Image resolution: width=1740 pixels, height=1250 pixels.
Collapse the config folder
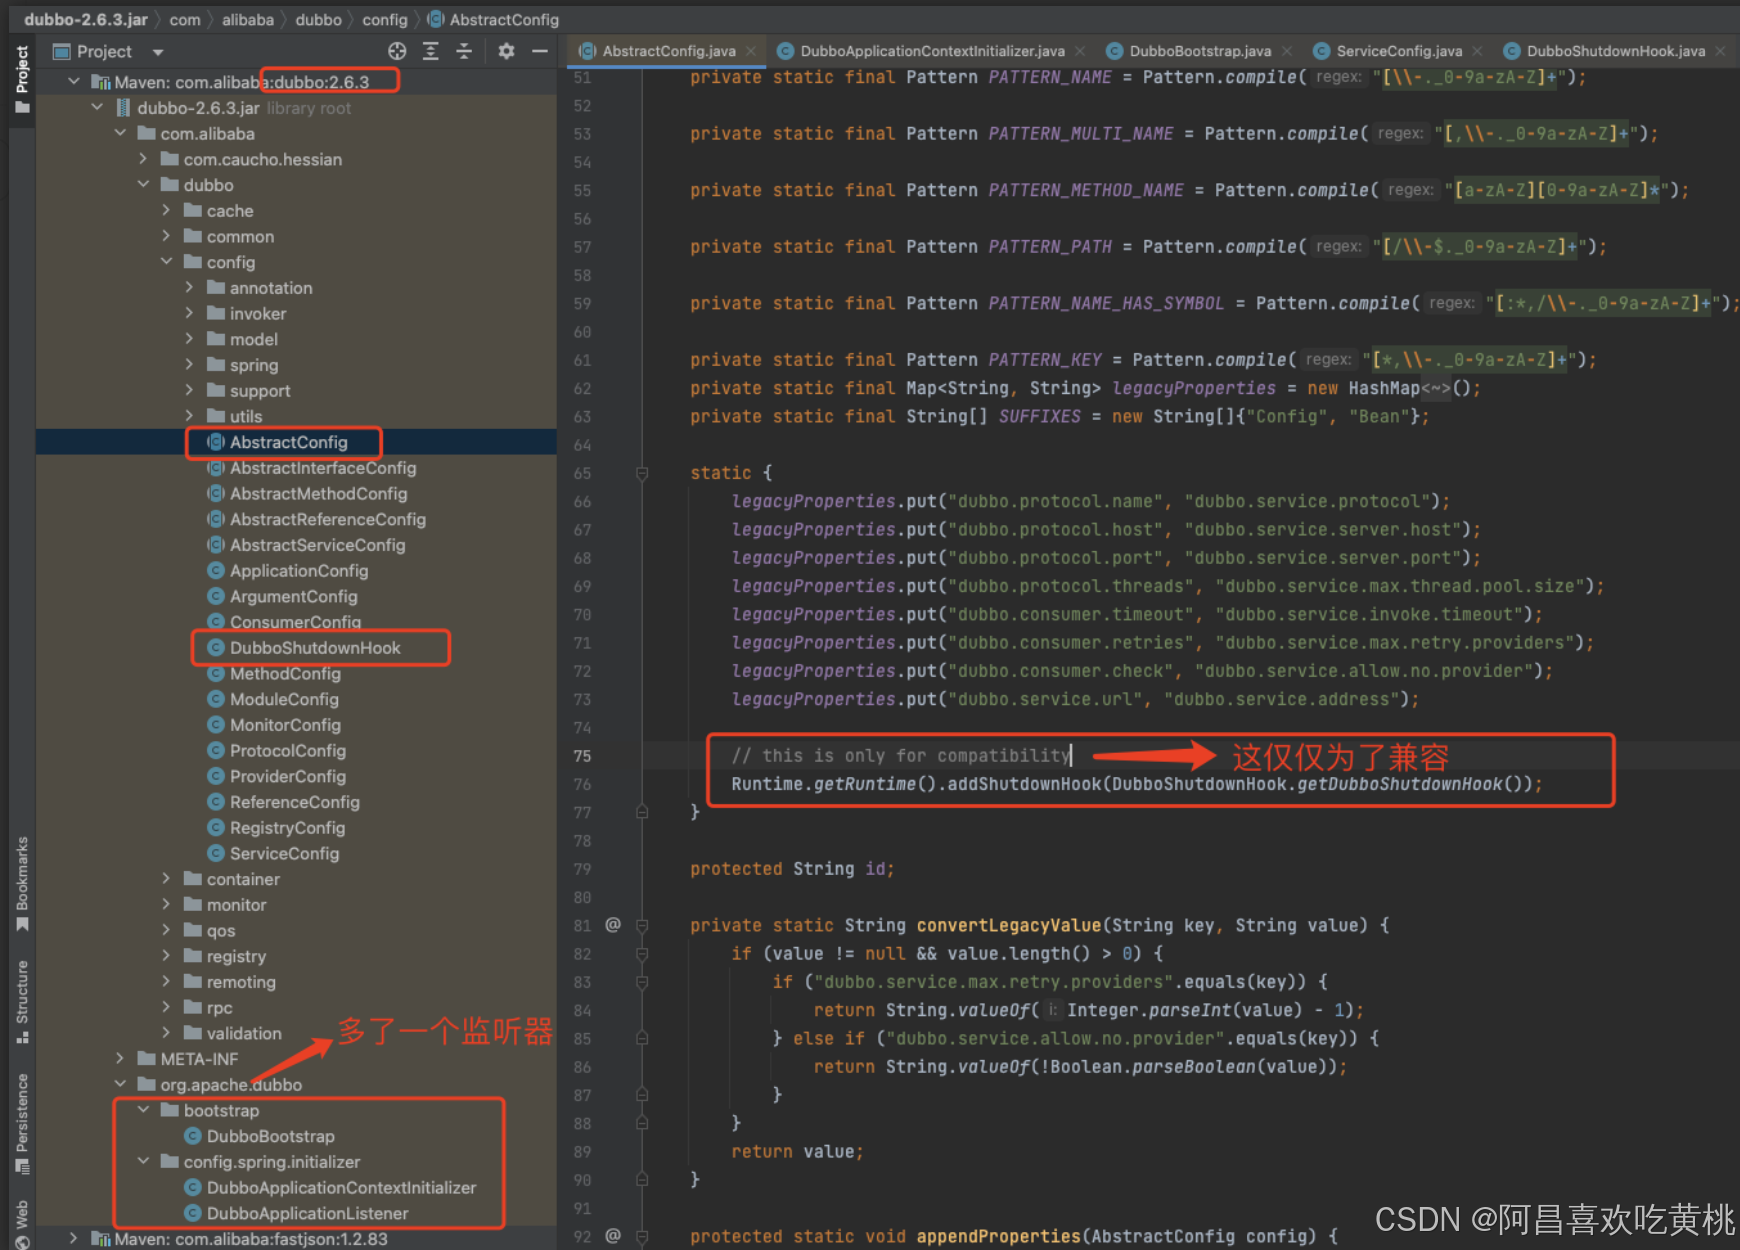click(x=166, y=262)
